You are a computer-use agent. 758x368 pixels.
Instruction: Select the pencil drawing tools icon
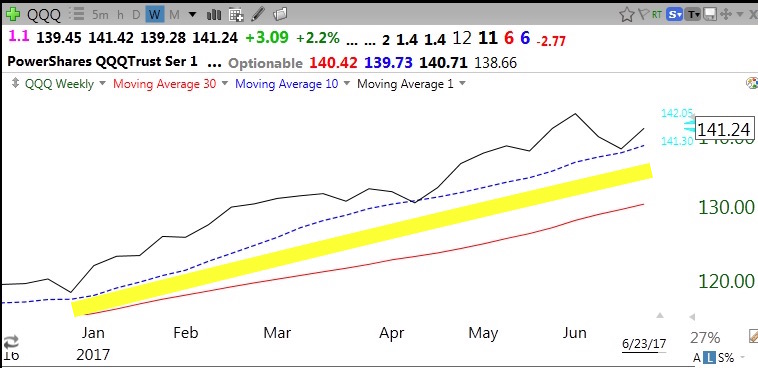[x=258, y=15]
